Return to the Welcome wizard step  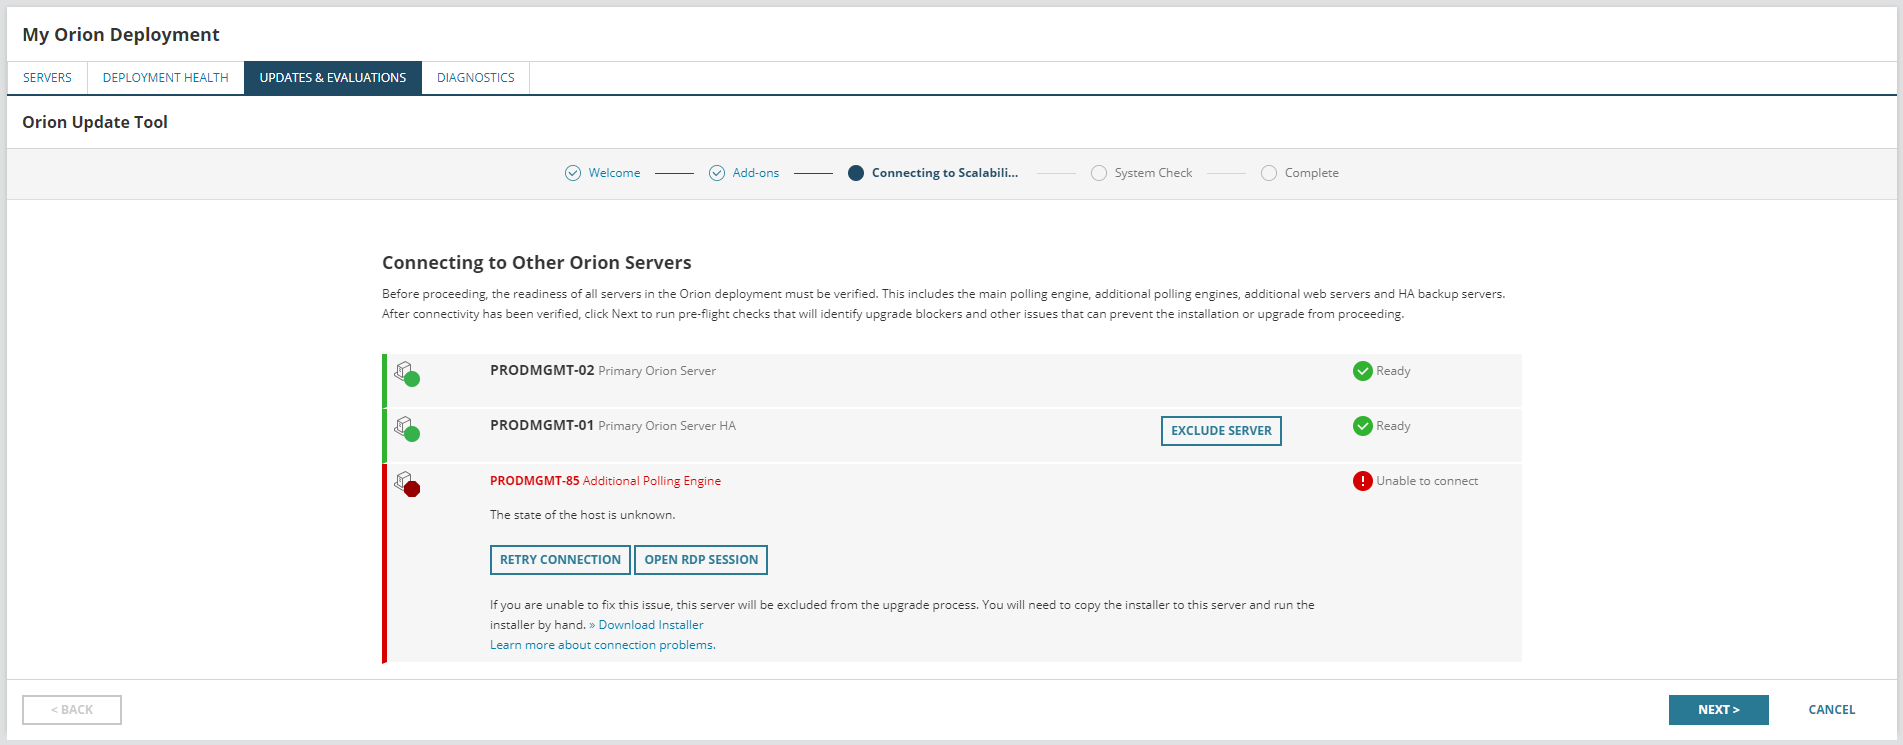click(x=614, y=173)
